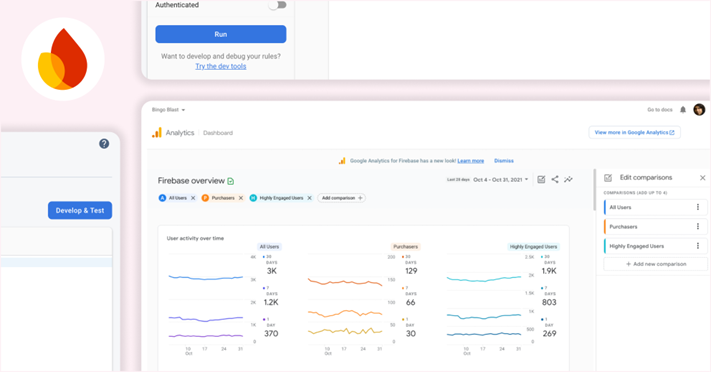Open the edit comparisons icon beside date range
This screenshot has width=711, height=372.
pyautogui.click(x=541, y=179)
